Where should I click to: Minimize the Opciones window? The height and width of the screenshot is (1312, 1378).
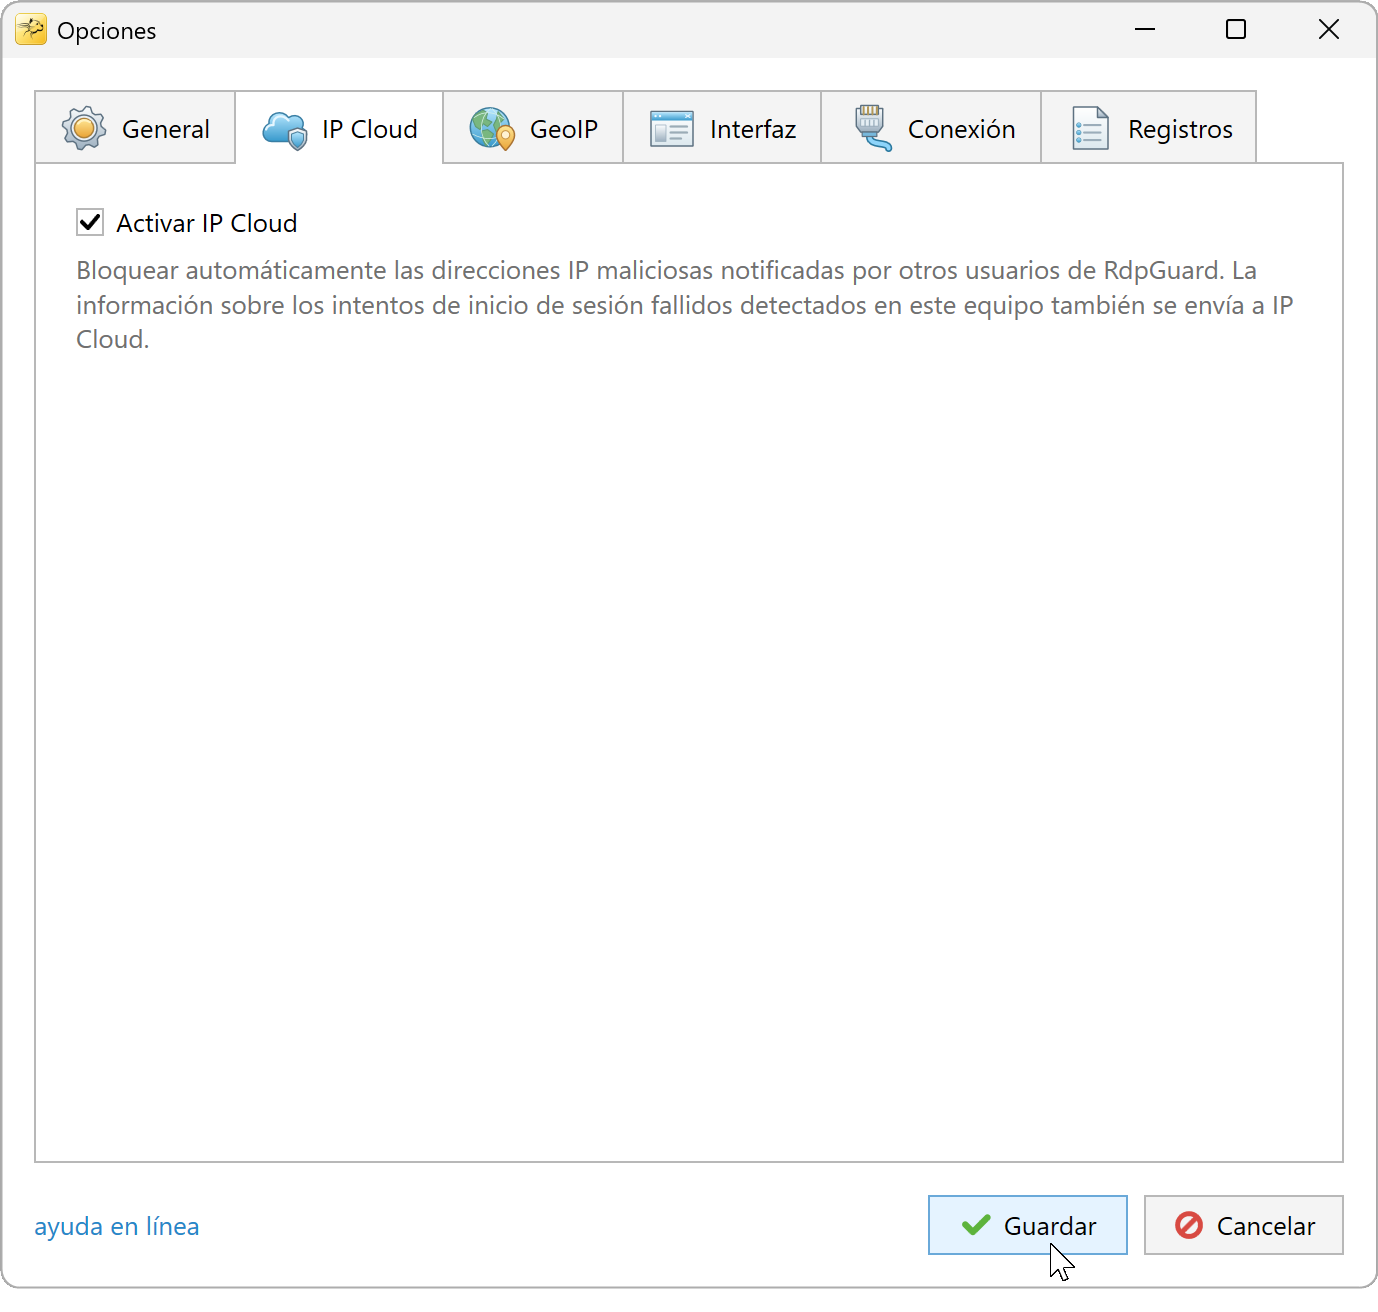click(1145, 30)
